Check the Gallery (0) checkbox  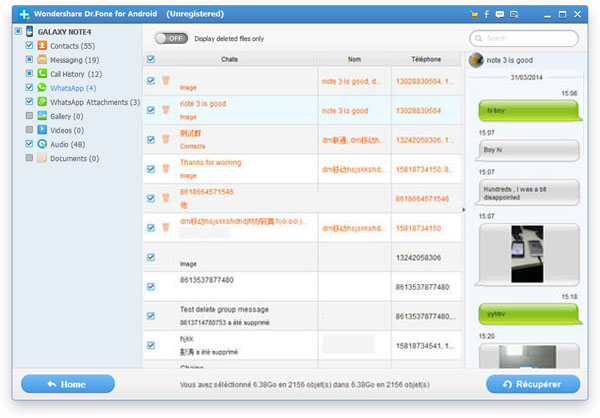29,115
